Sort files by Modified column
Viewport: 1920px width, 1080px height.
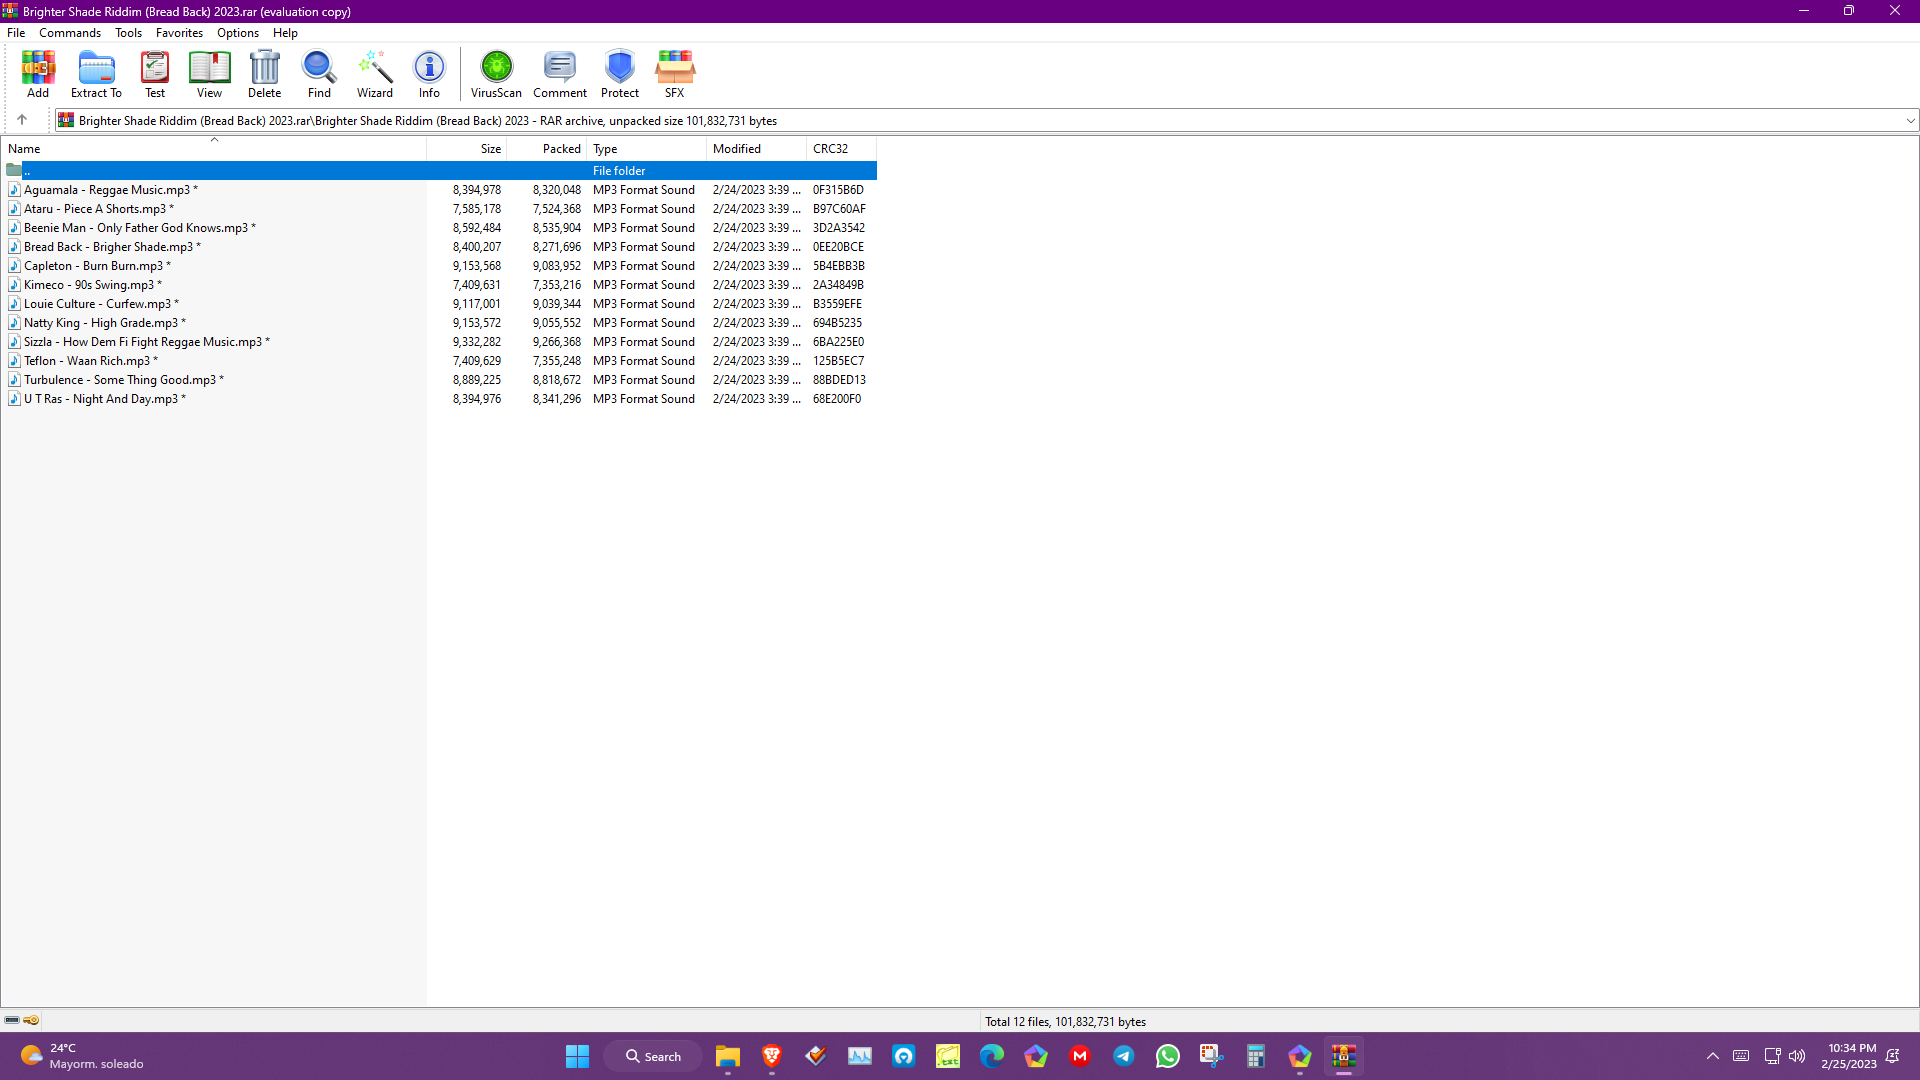(757, 149)
